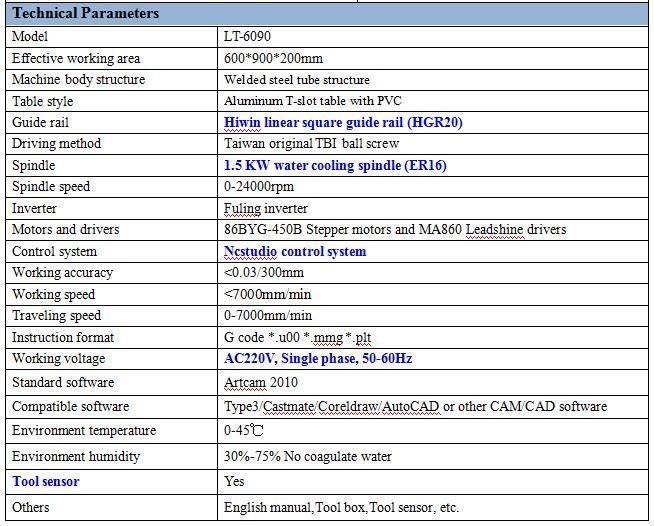Select the 'Instruction format' label
This screenshot has height=526, width=654.
point(63,337)
